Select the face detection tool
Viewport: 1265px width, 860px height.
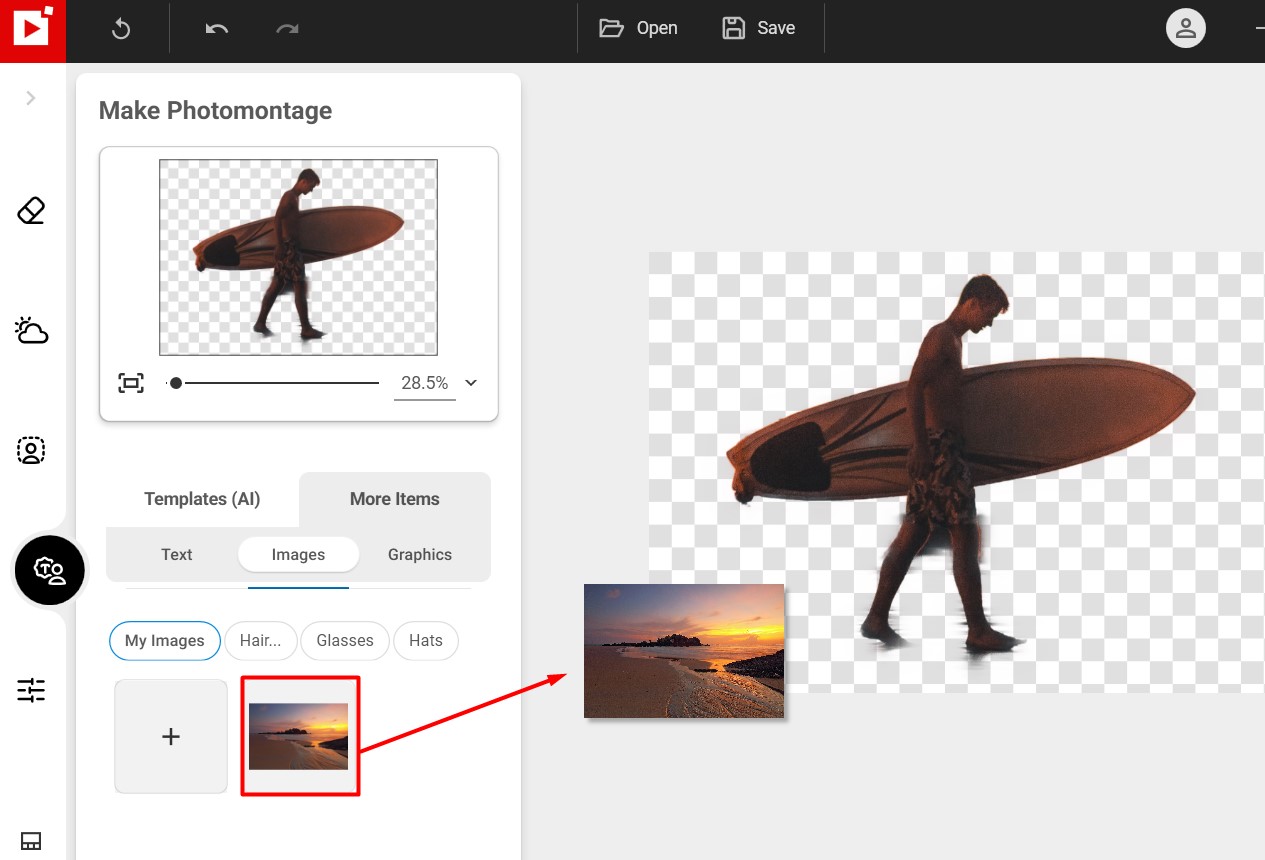pyautogui.click(x=31, y=450)
